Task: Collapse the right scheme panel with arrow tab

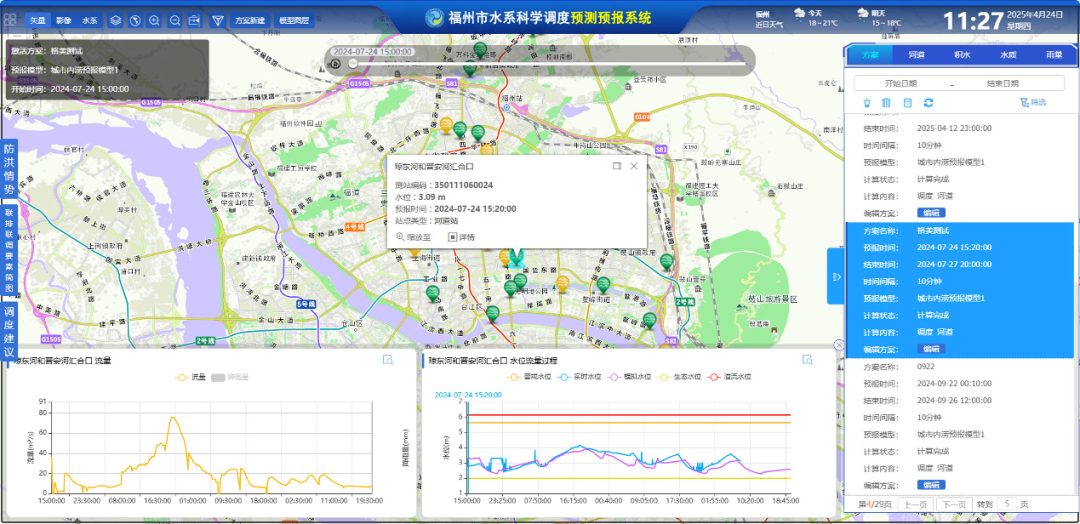Action: (x=835, y=277)
